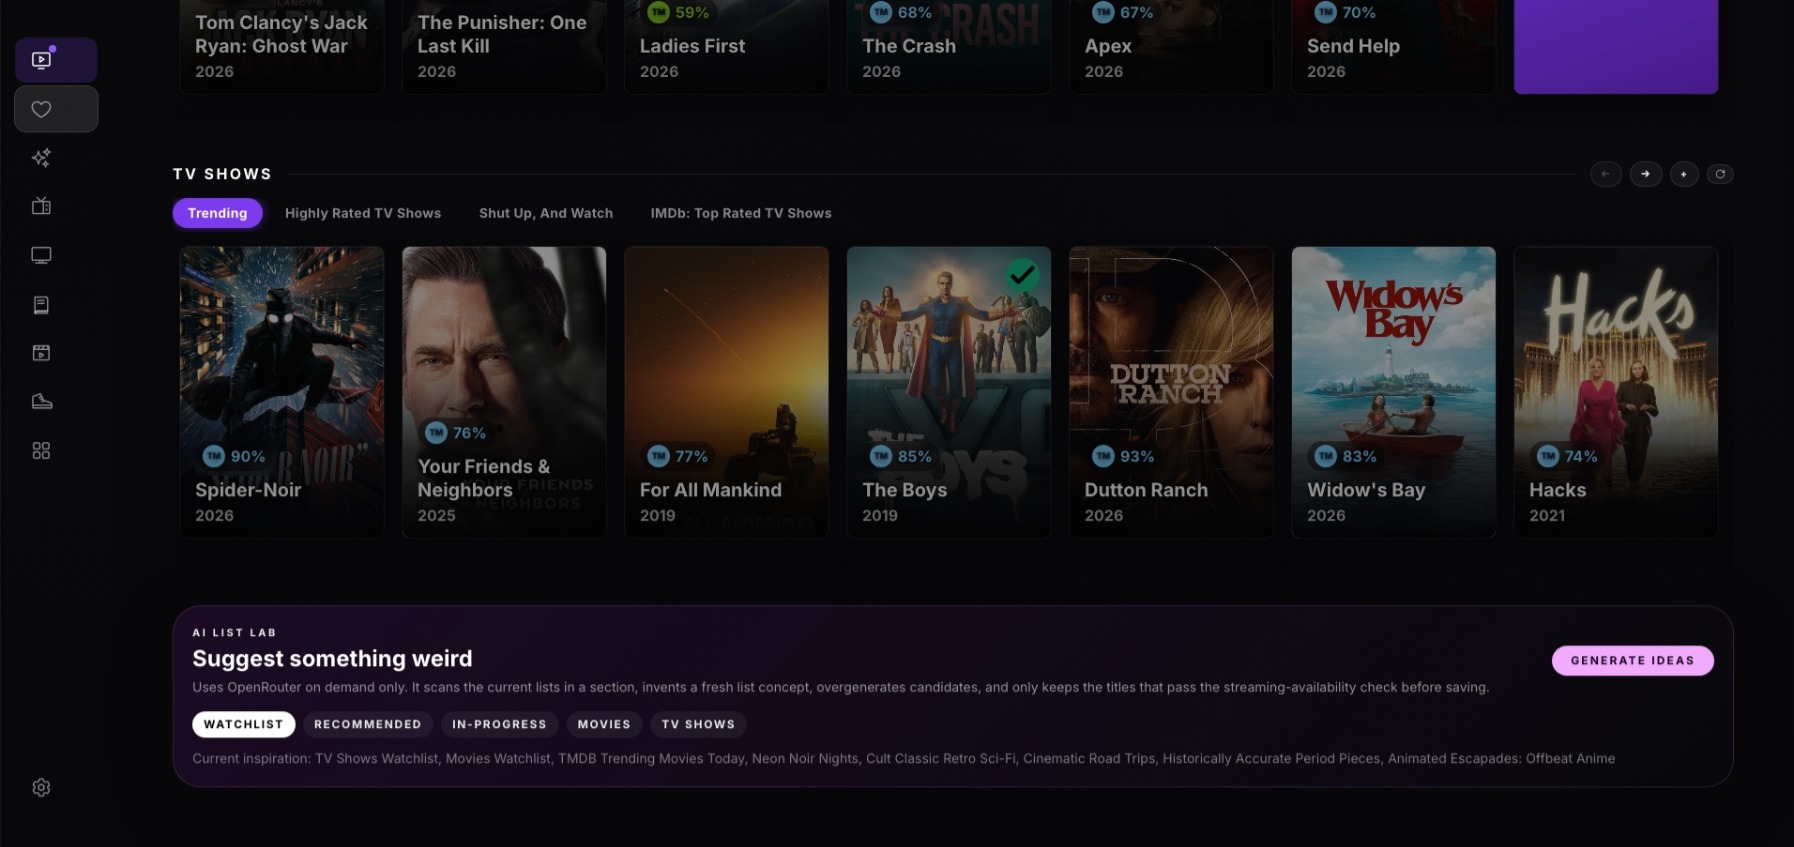Click the right arrow in TV Shows row
The width and height of the screenshot is (1794, 847).
[1645, 174]
